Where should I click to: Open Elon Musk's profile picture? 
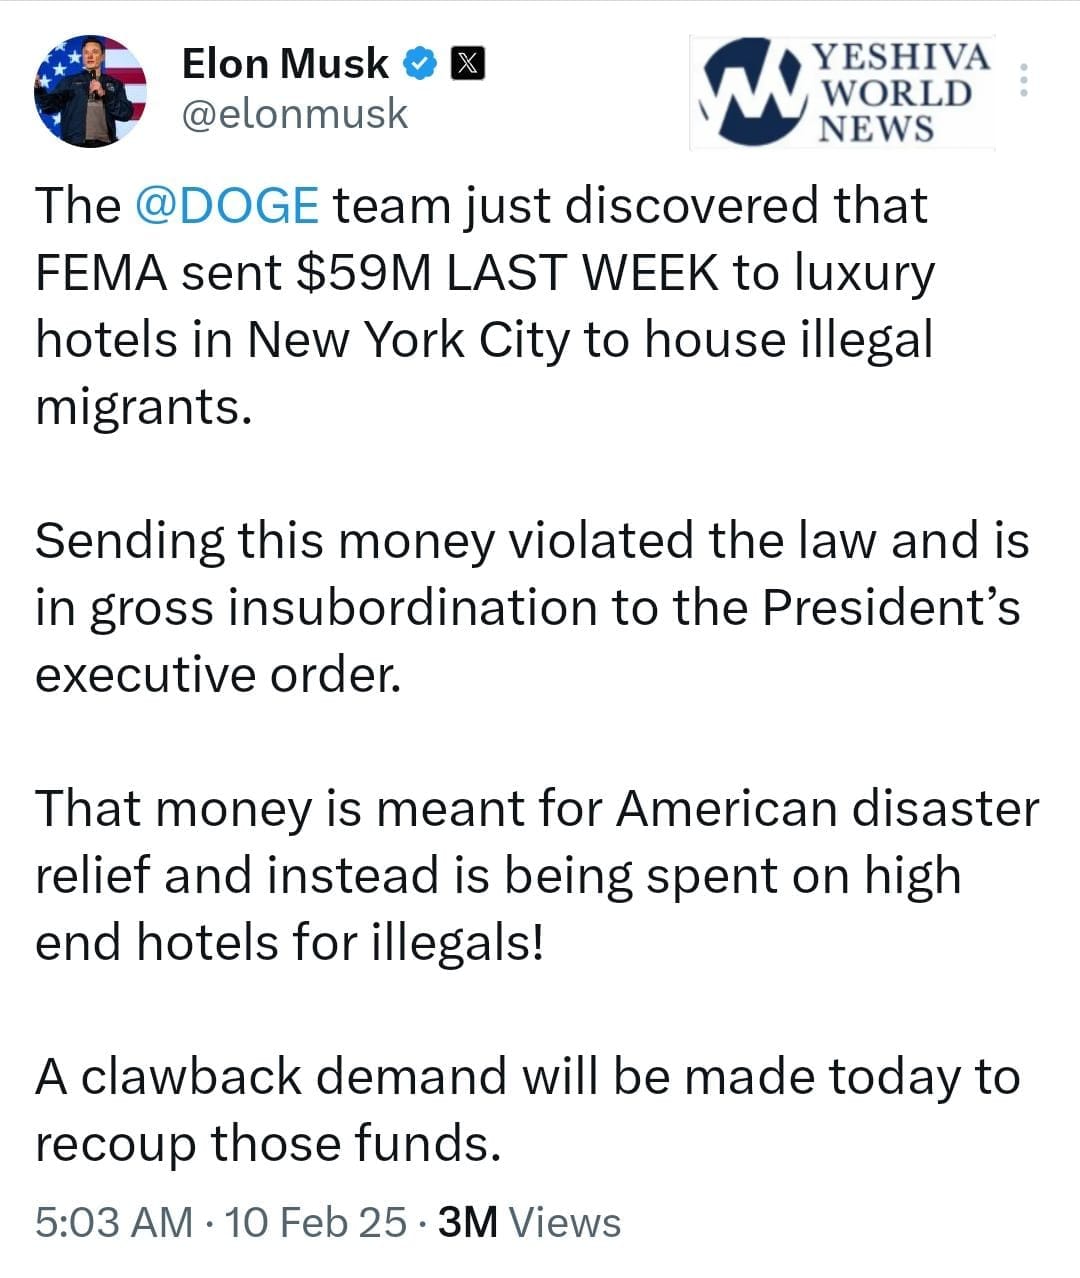tap(90, 90)
